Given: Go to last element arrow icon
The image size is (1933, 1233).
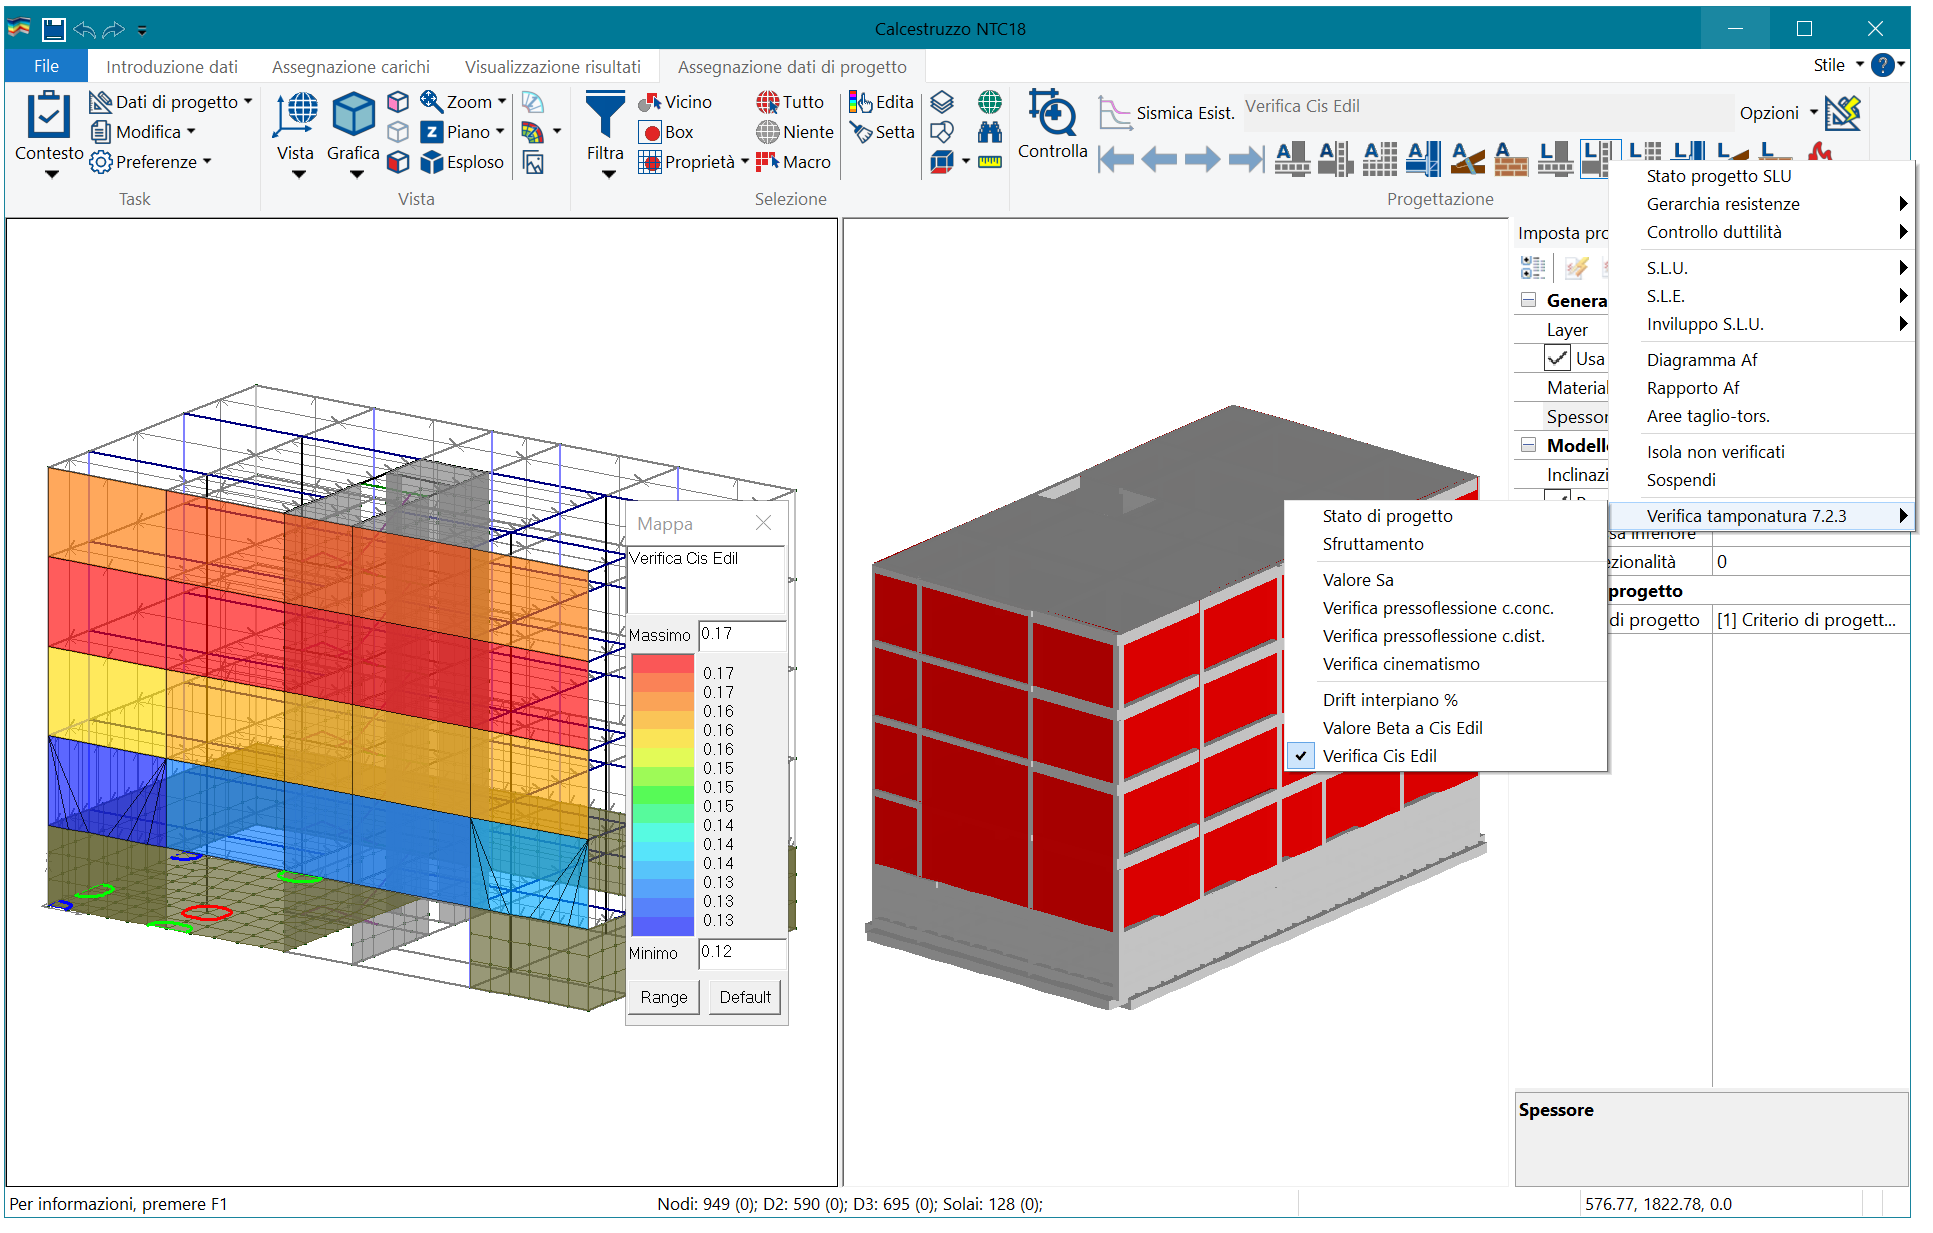Looking at the screenshot, I should coord(1246,158).
